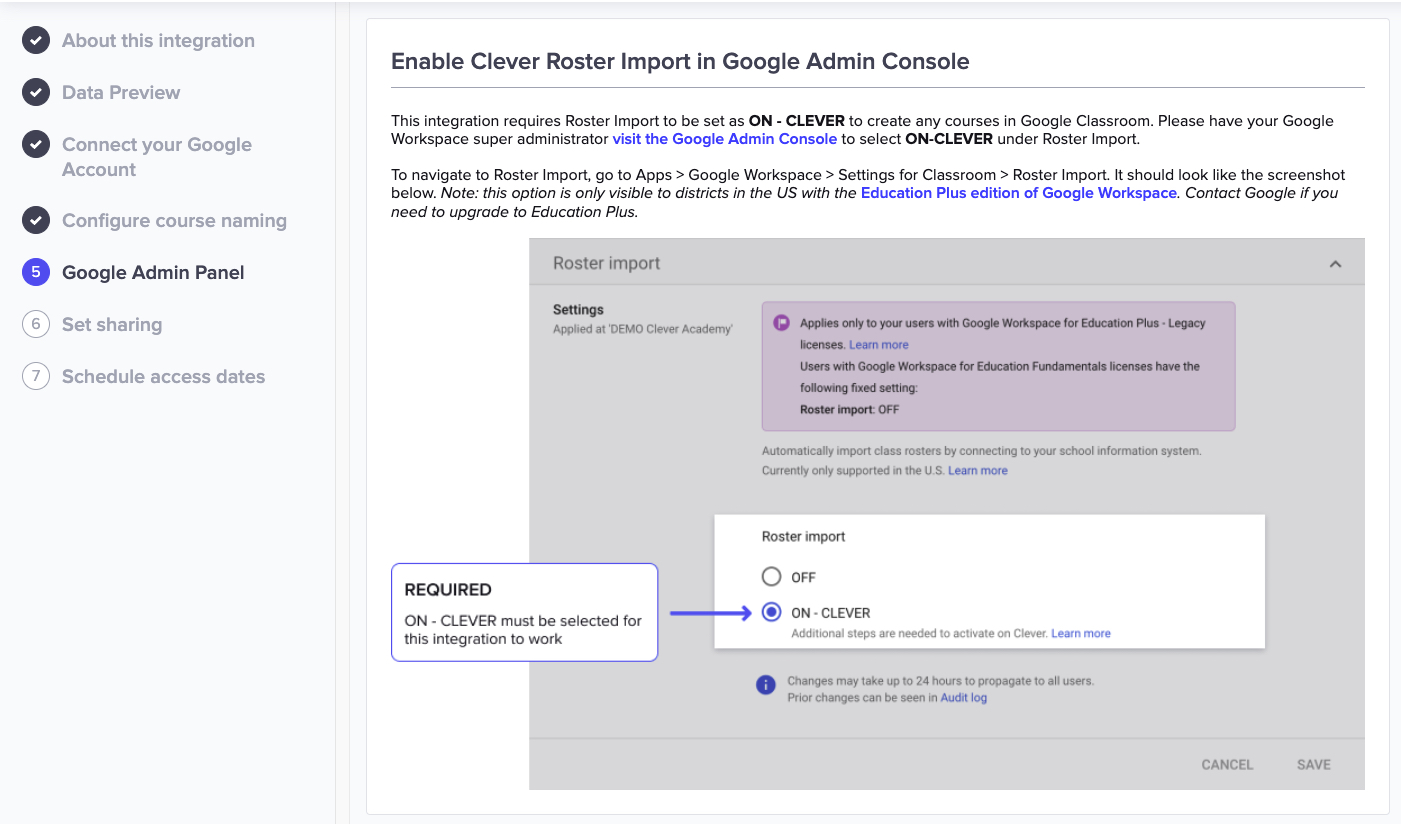The image size is (1401, 824).
Task: Open the visit the Google Admin Console link
Action: click(724, 139)
